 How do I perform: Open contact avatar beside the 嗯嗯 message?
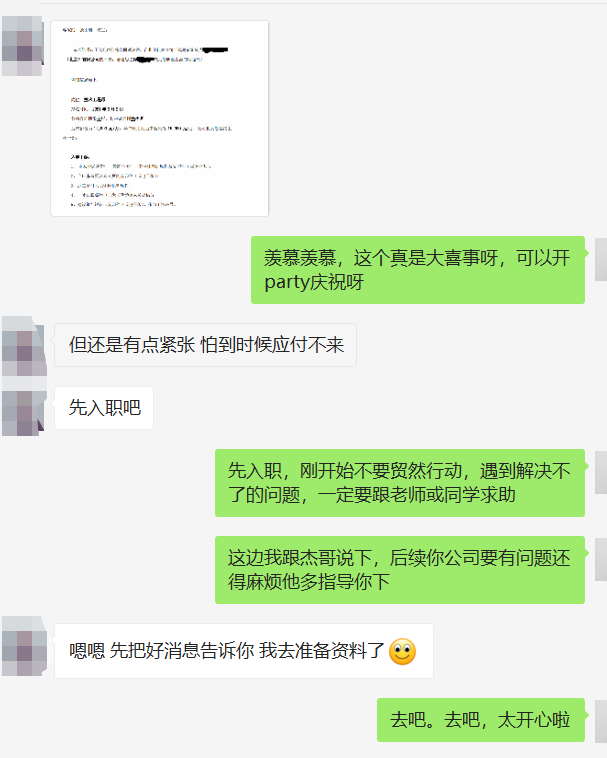[x=24, y=645]
